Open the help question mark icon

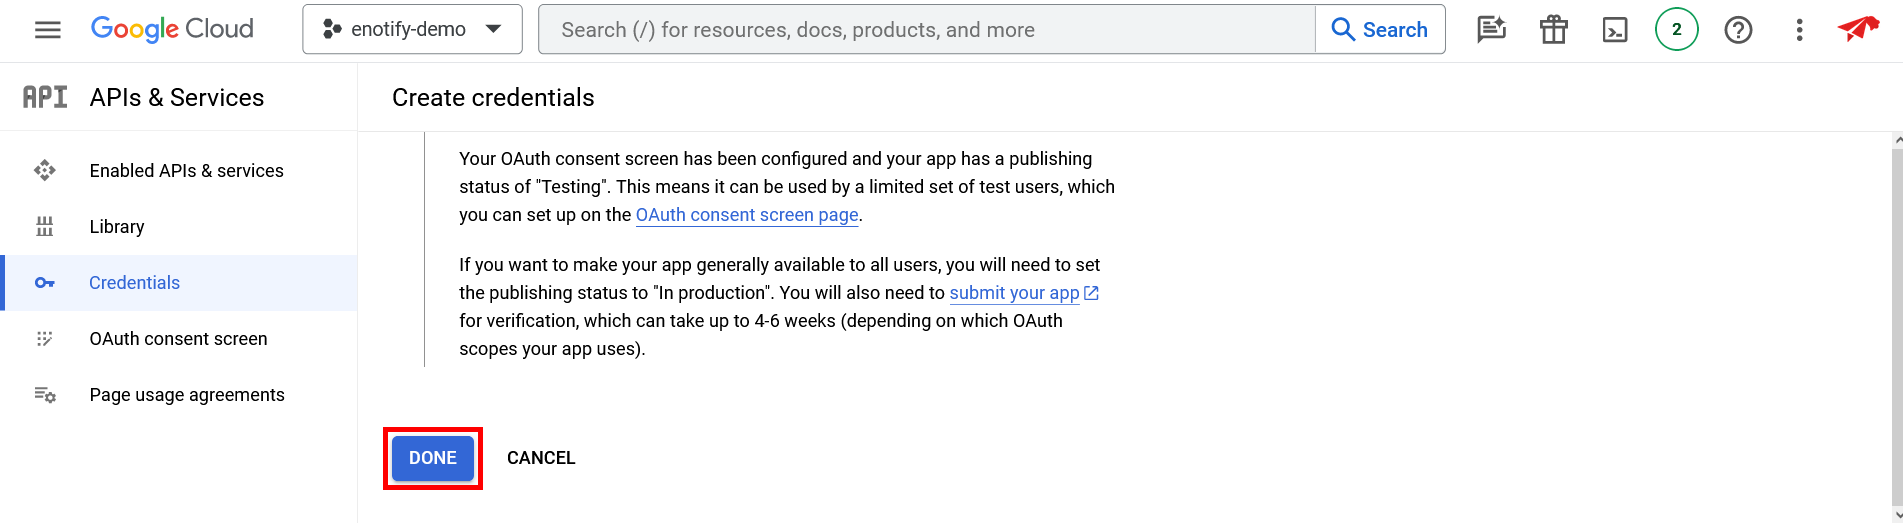[x=1738, y=30]
